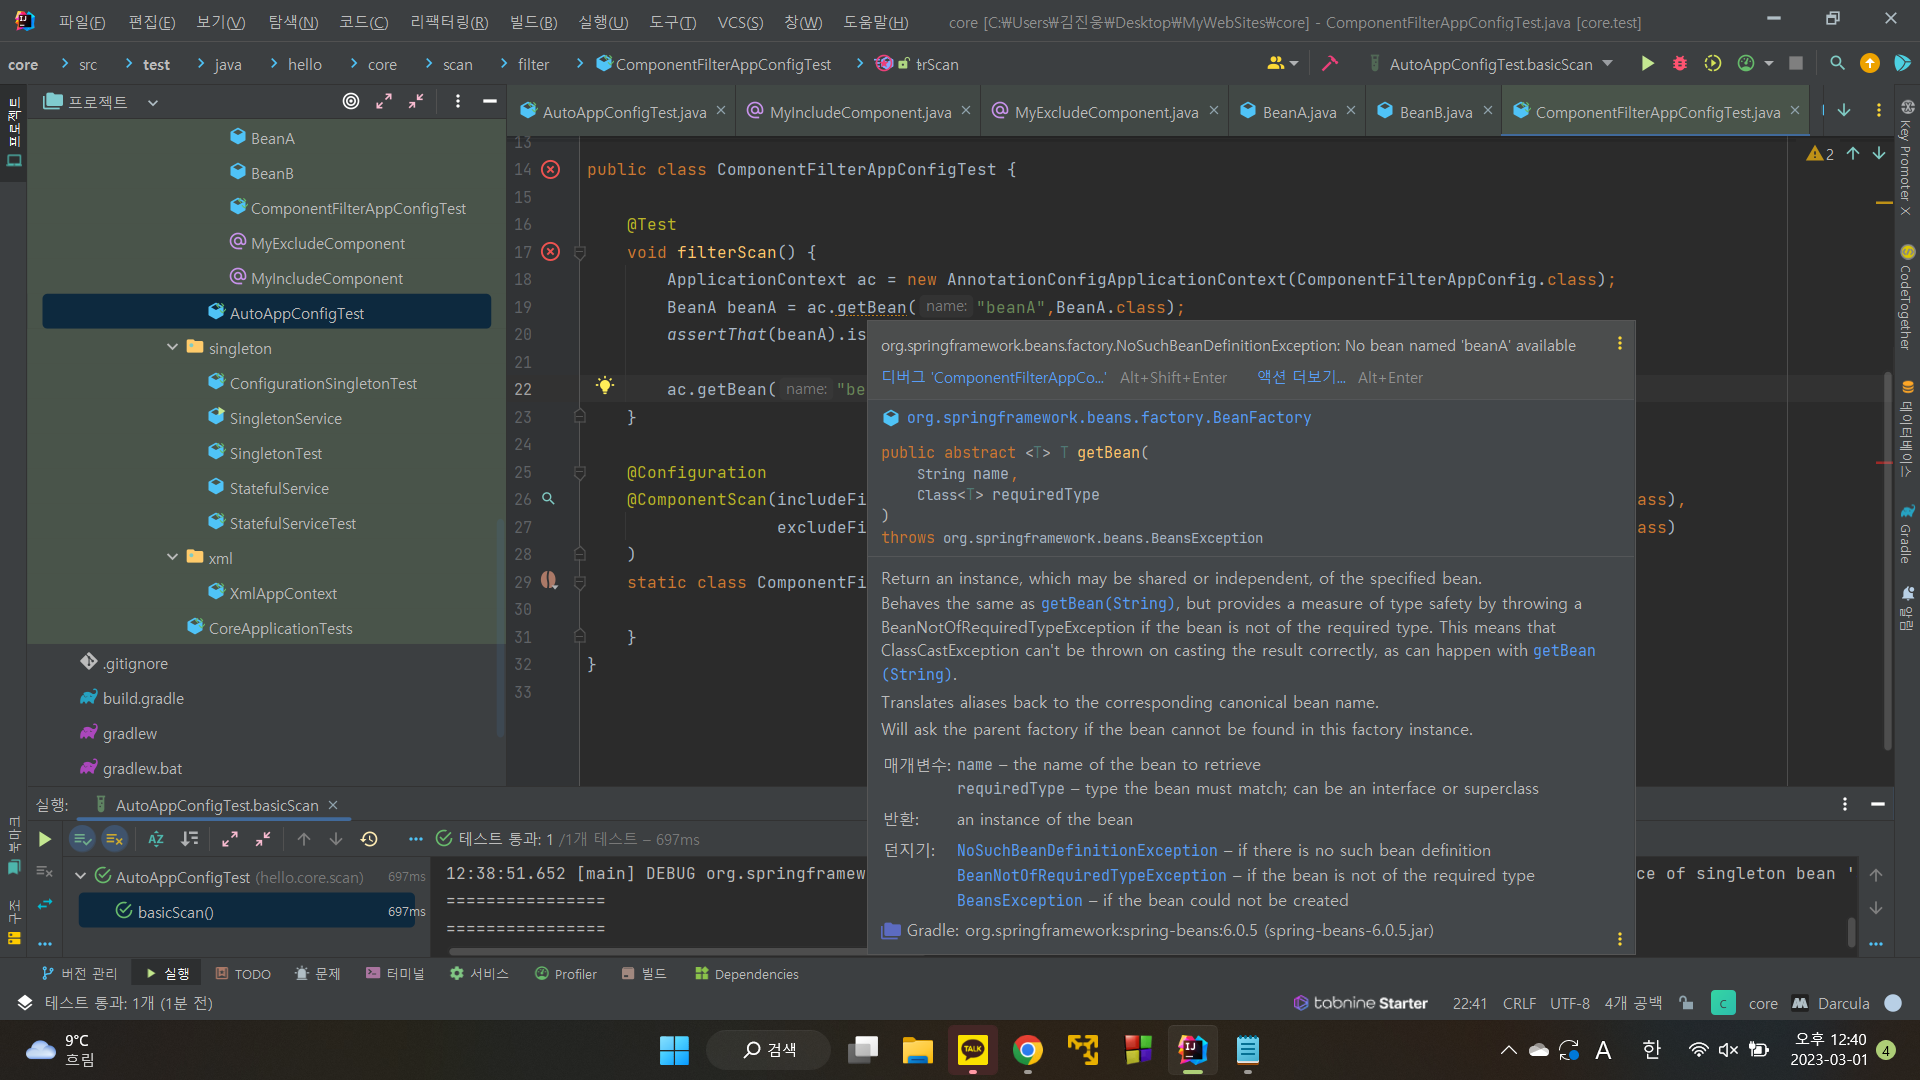The image size is (1920, 1080).
Task: Select build.gradle in project tree
Action: point(143,698)
